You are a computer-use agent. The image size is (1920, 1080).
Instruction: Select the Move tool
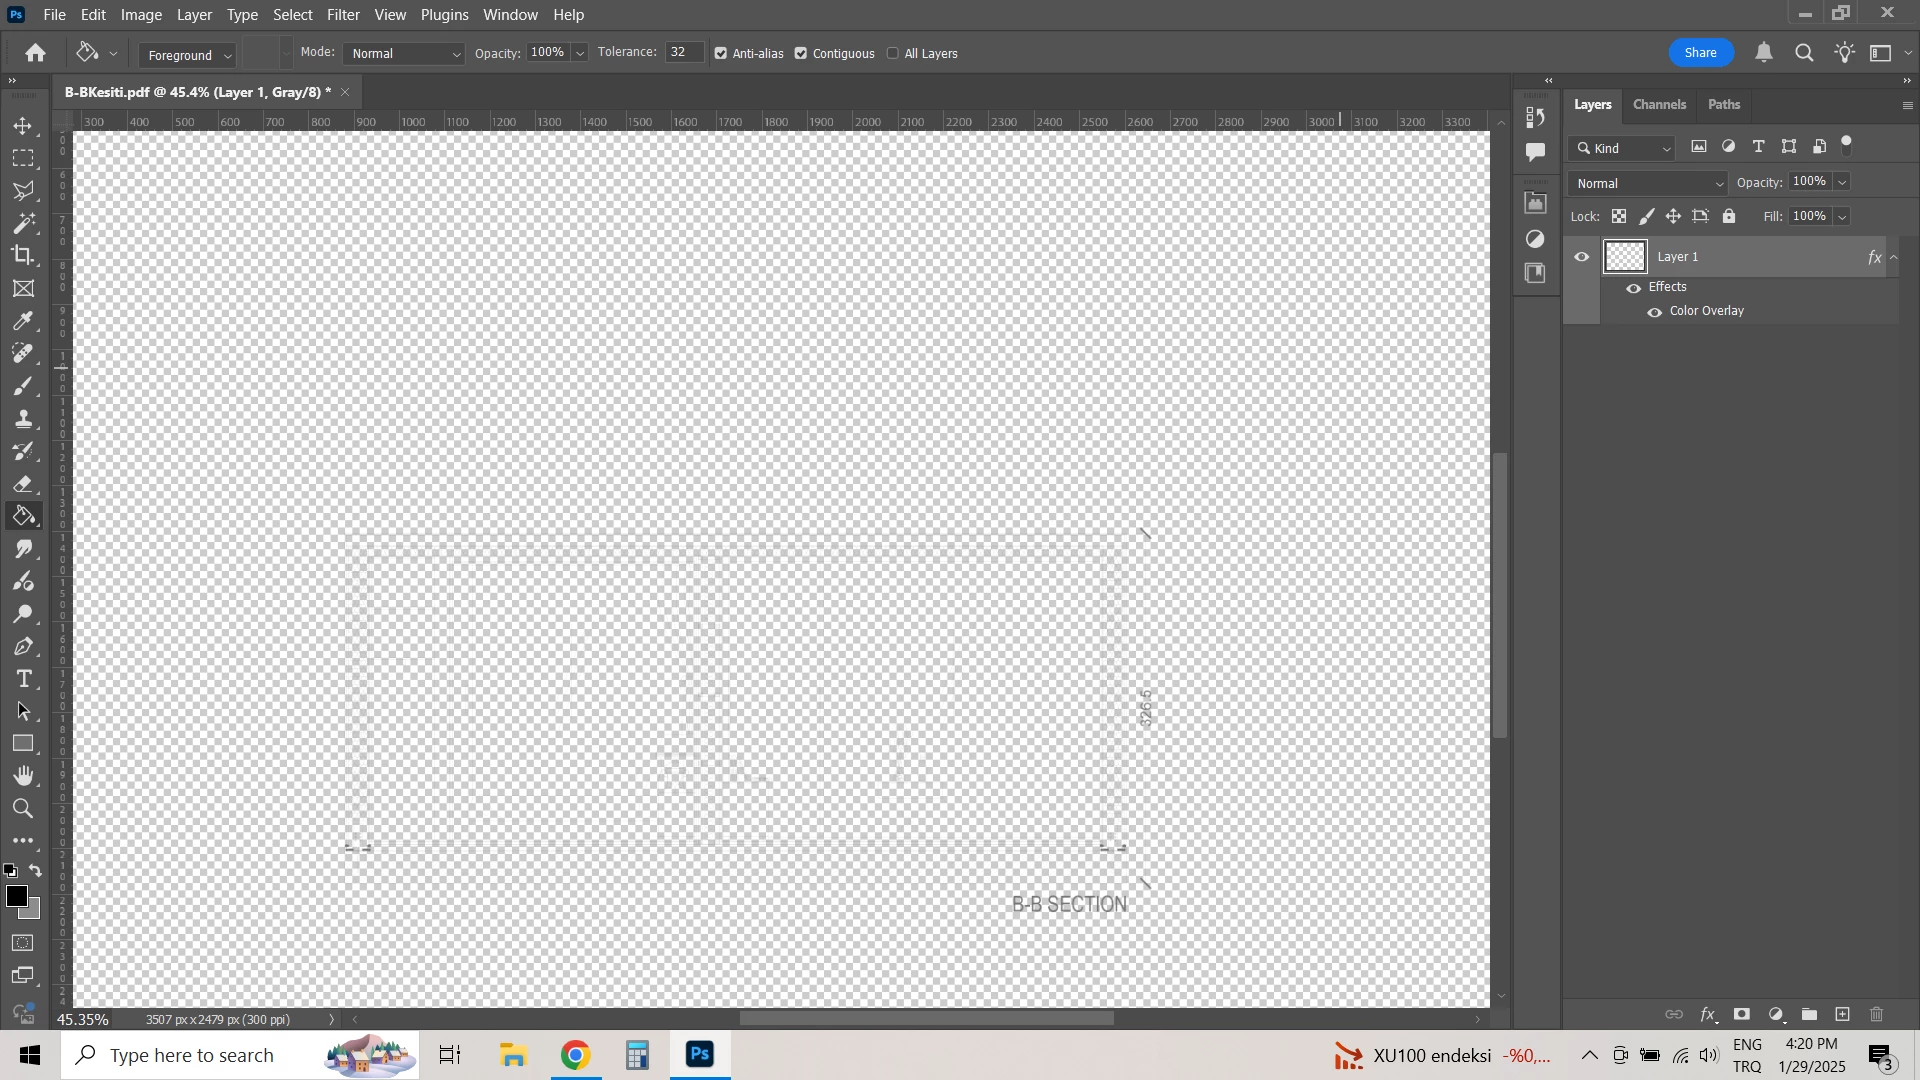[x=23, y=127]
